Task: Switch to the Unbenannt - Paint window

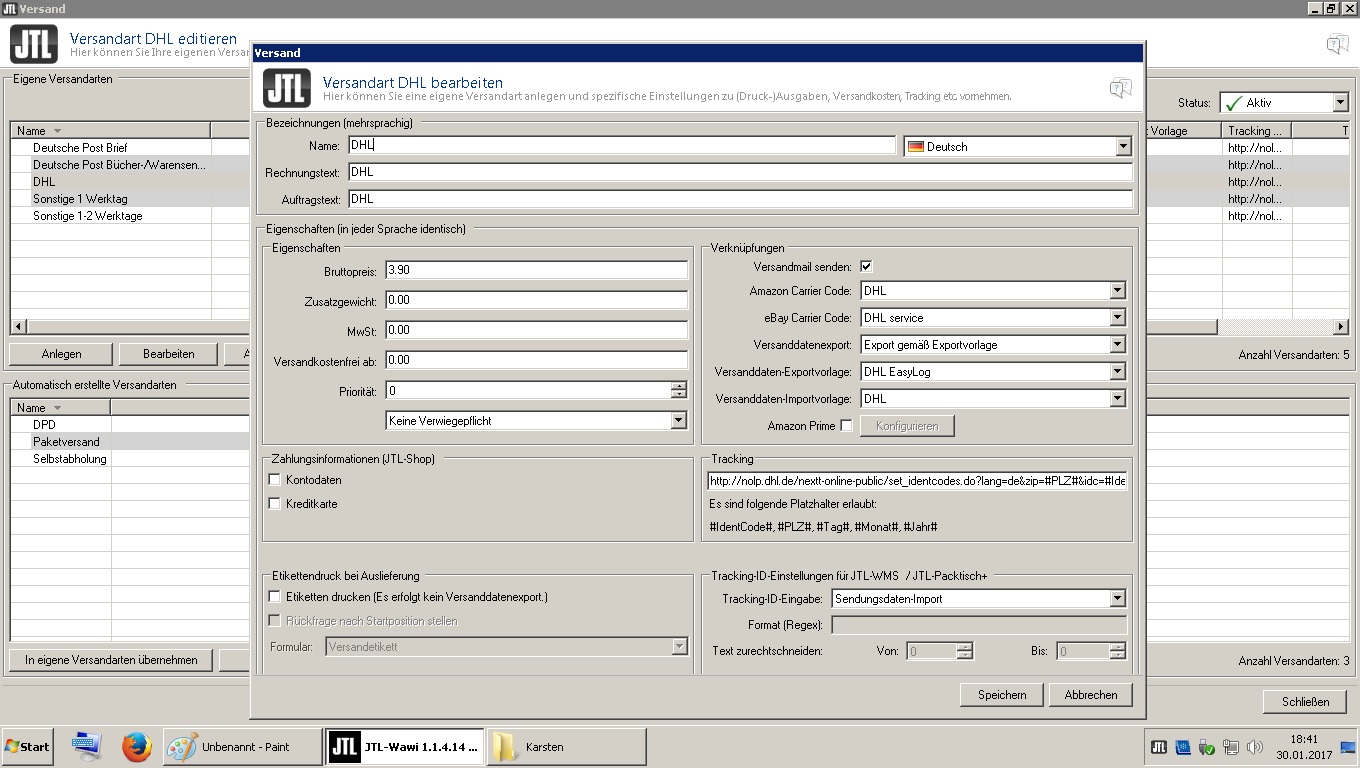Action: (241, 747)
